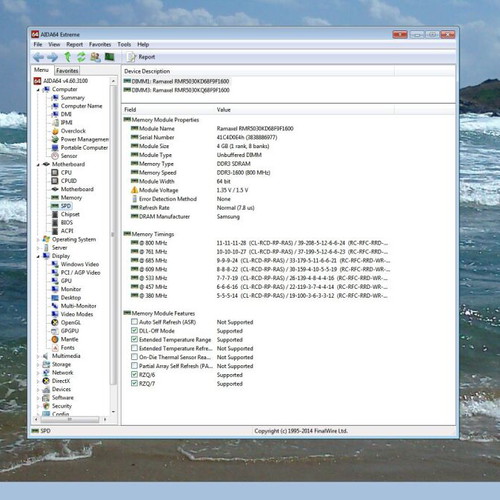Click the green chart toolbar icon

109,57
